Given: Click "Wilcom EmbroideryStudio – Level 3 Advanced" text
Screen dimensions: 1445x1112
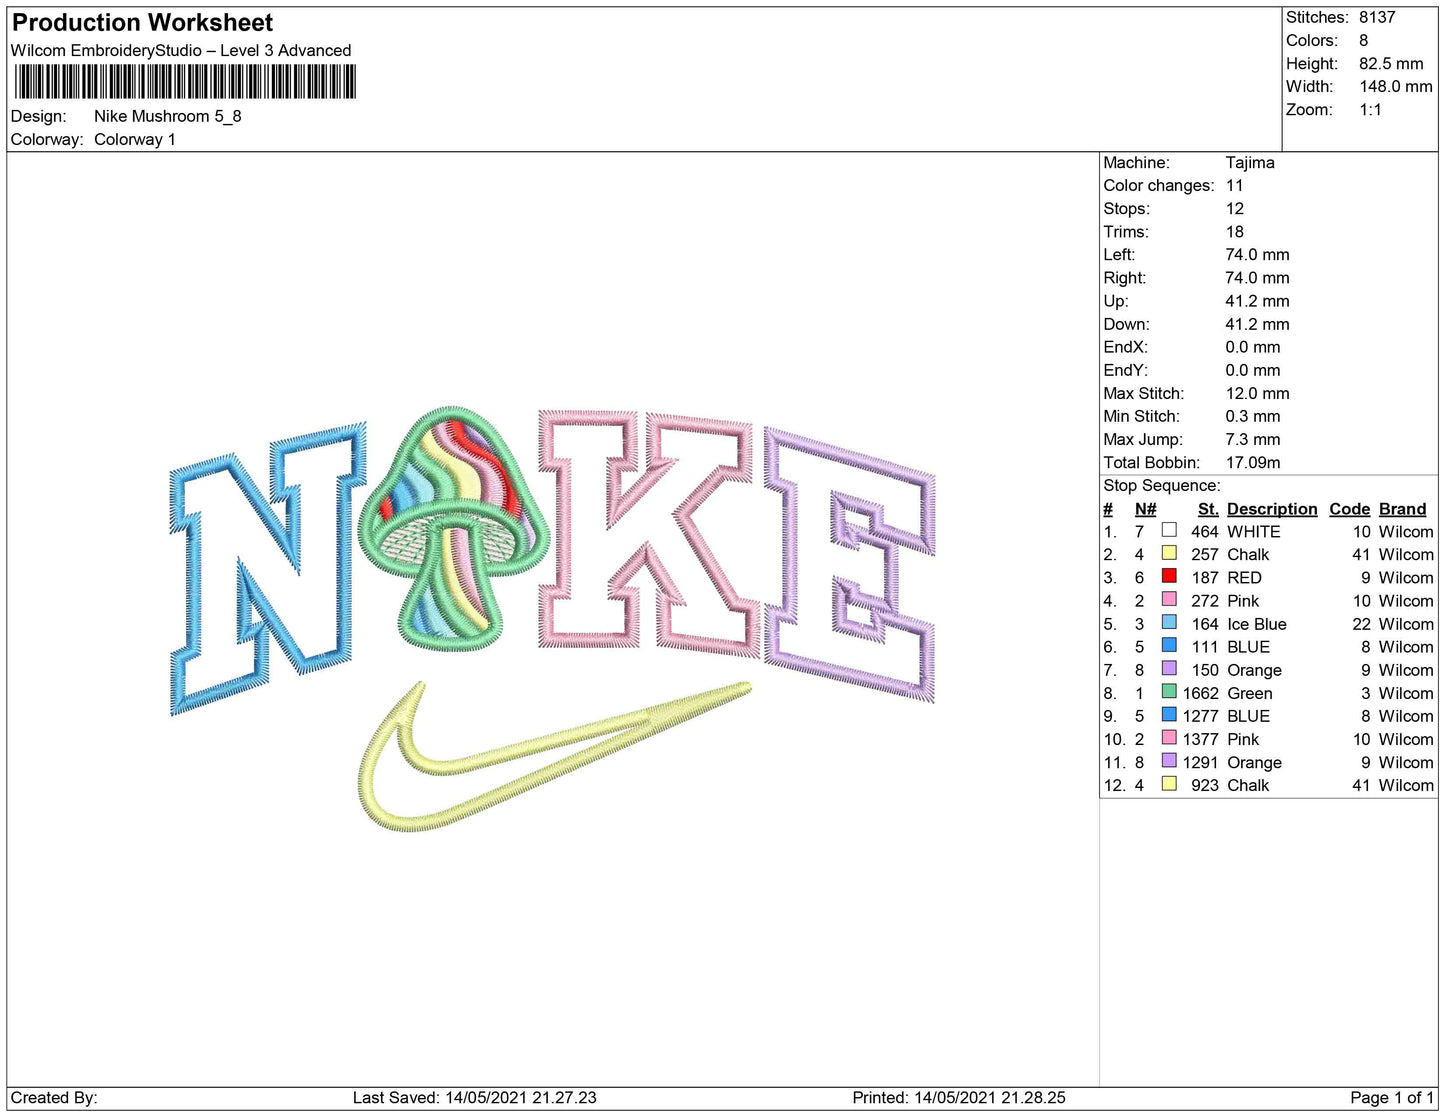Looking at the screenshot, I should (x=181, y=50).
